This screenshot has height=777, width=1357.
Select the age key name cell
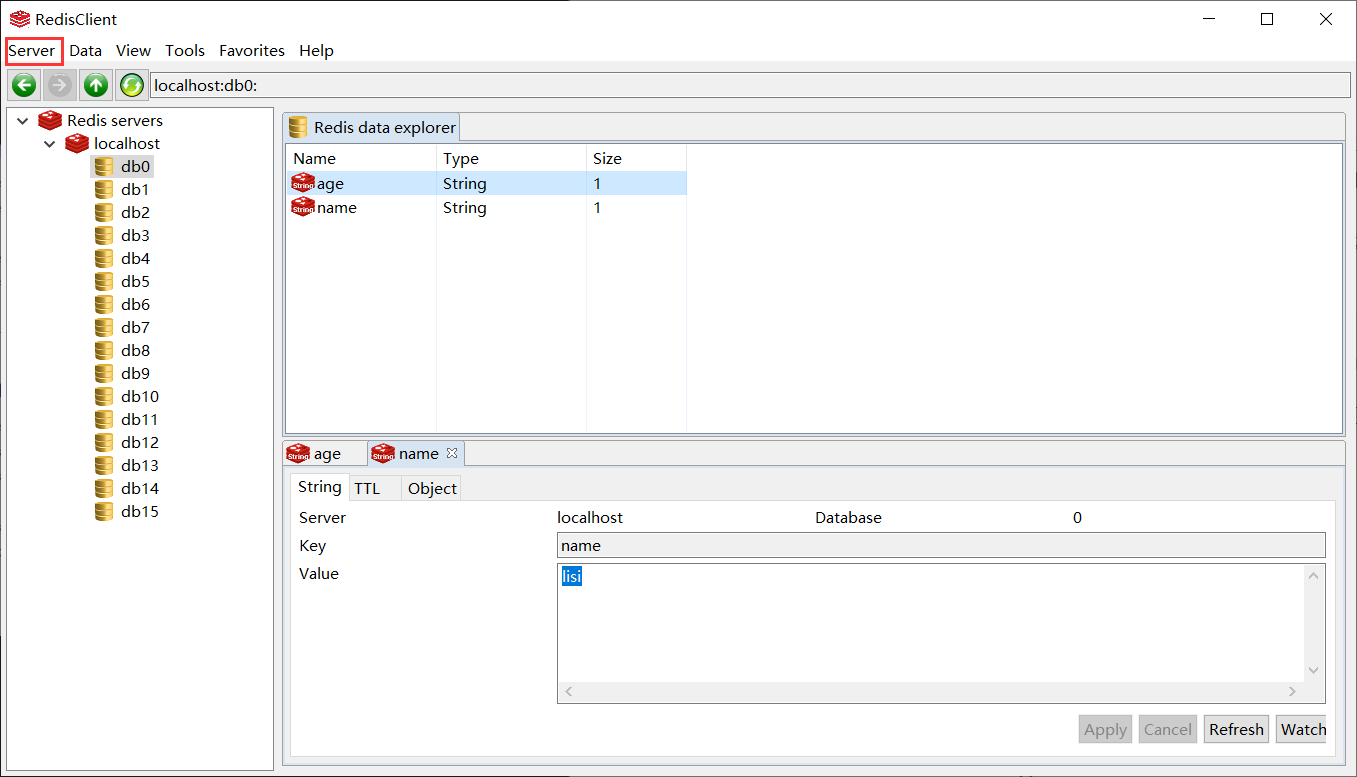(330, 183)
